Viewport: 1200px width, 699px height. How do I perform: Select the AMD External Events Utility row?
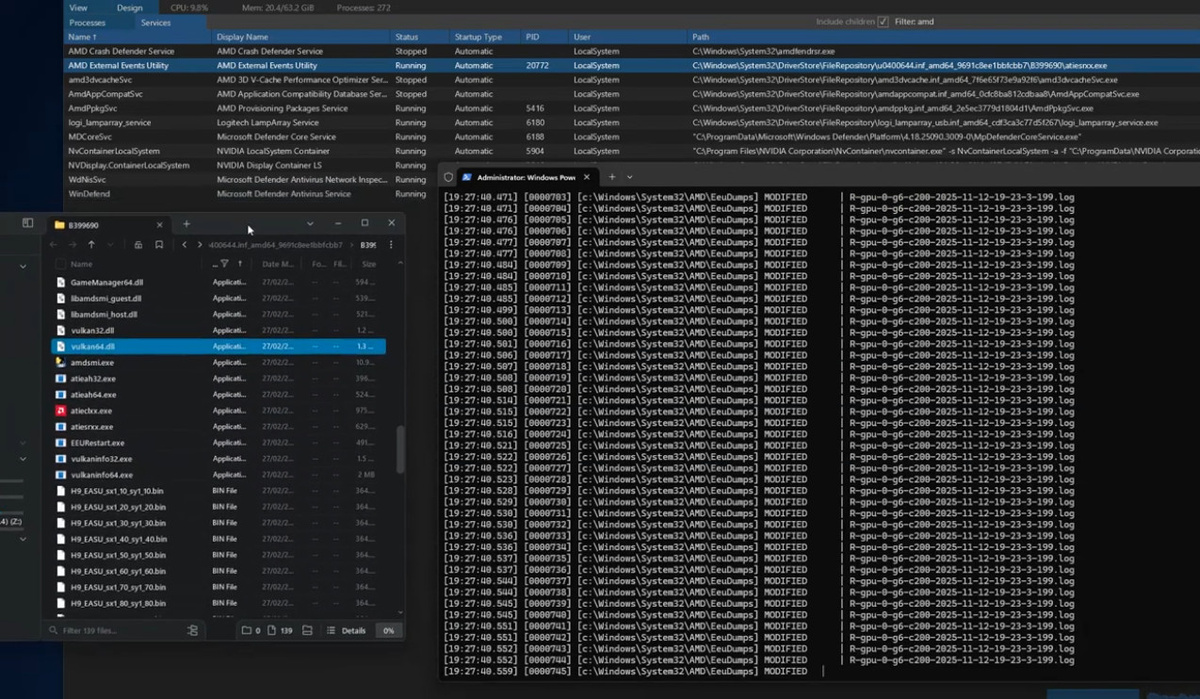[x=632, y=65]
